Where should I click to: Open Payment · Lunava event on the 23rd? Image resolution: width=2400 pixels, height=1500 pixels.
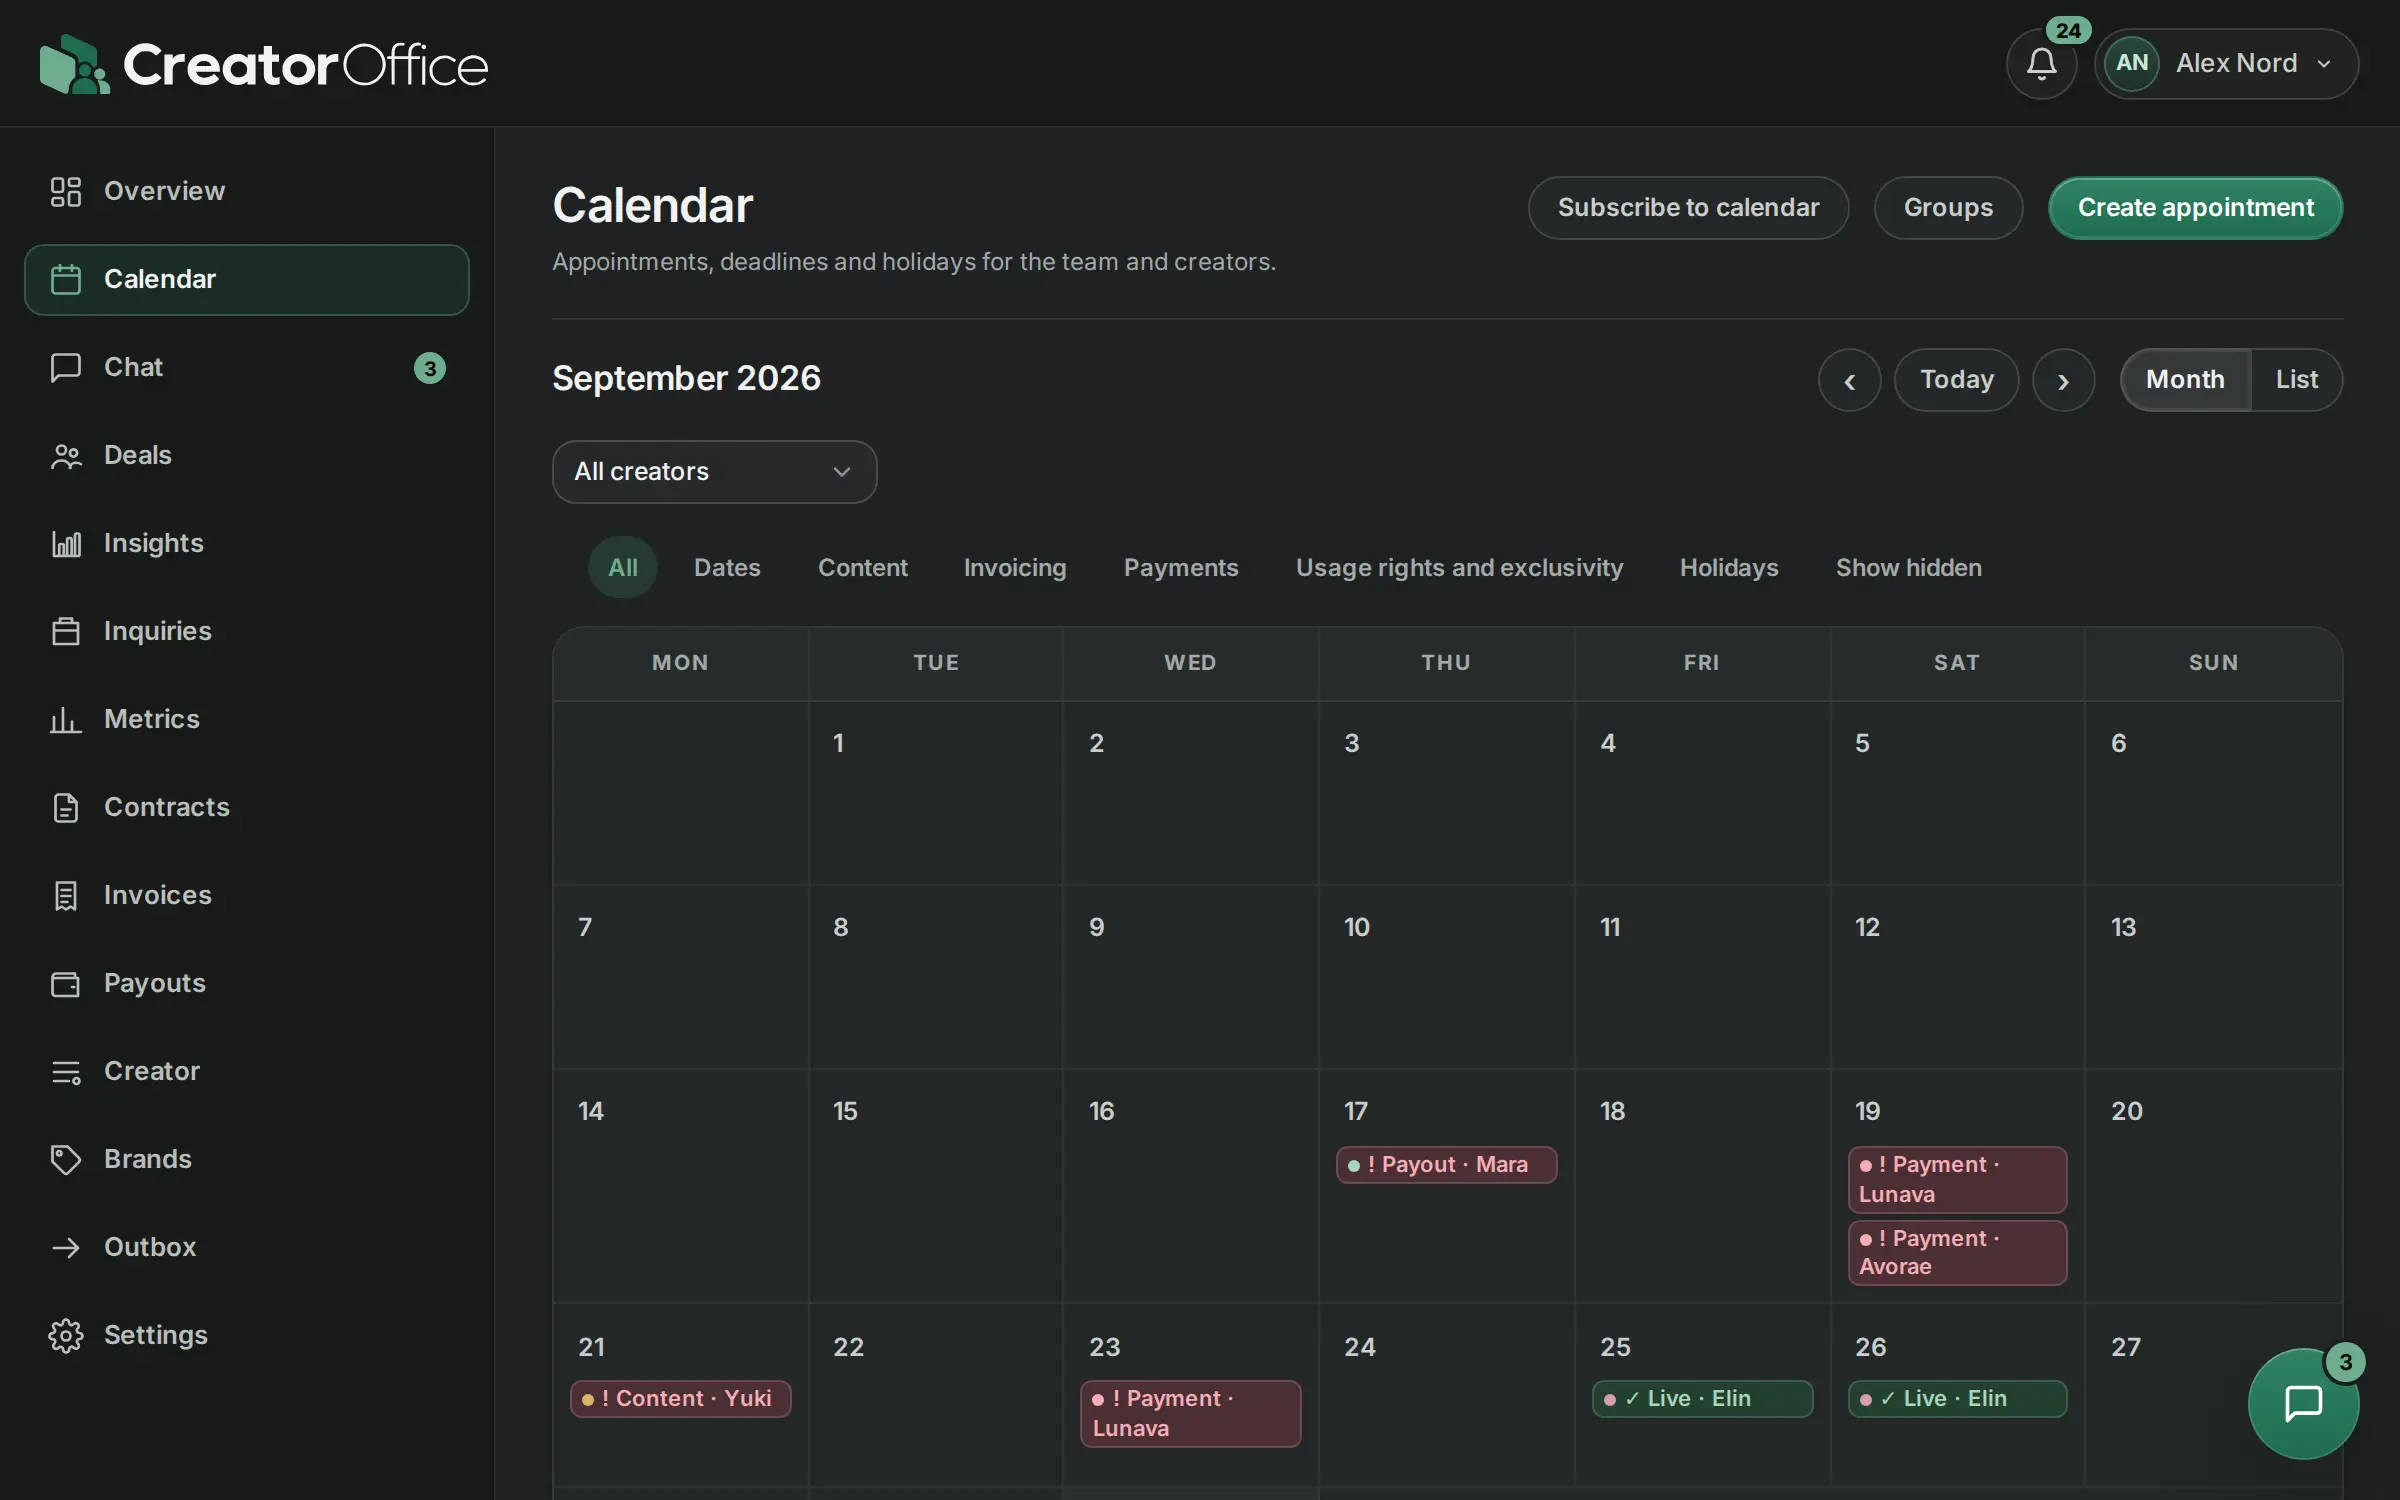coord(1190,1413)
